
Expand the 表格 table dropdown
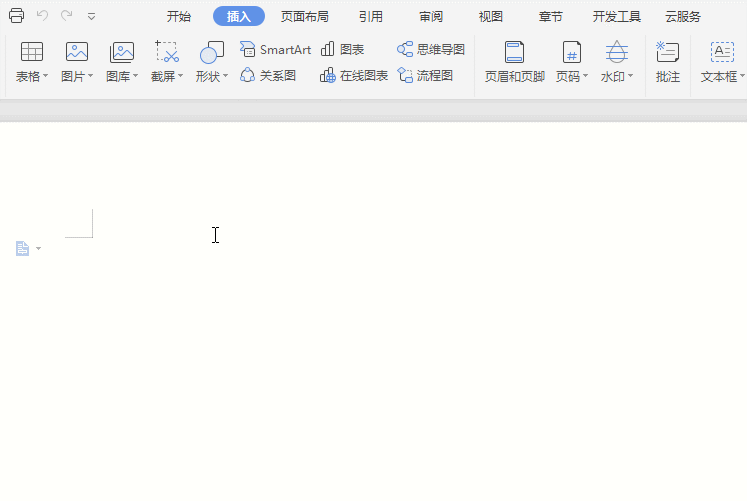point(32,76)
